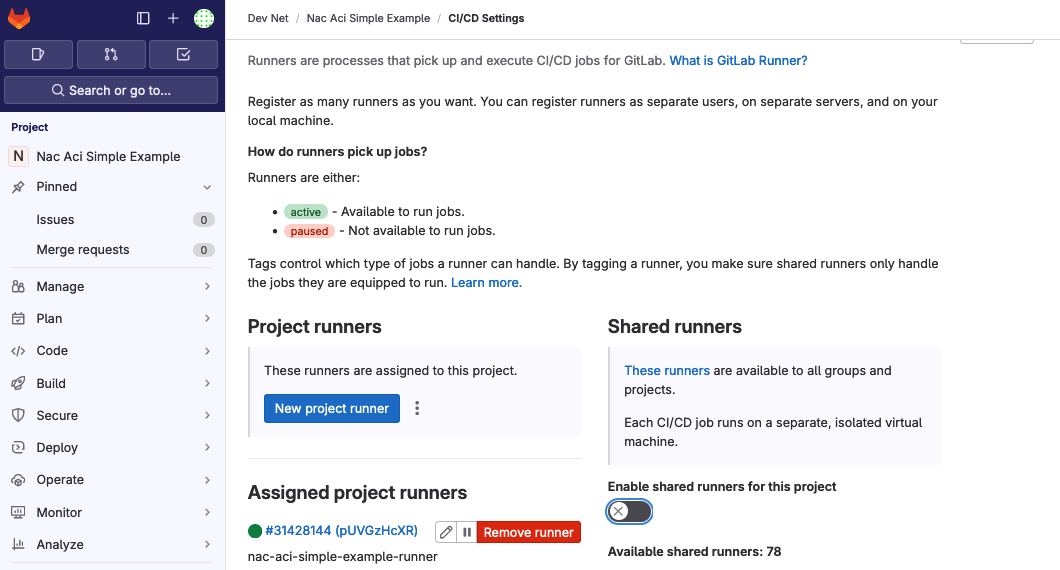The width and height of the screenshot is (1060, 570).
Task: Collapse the Pinned section chevron
Action: [x=207, y=187]
